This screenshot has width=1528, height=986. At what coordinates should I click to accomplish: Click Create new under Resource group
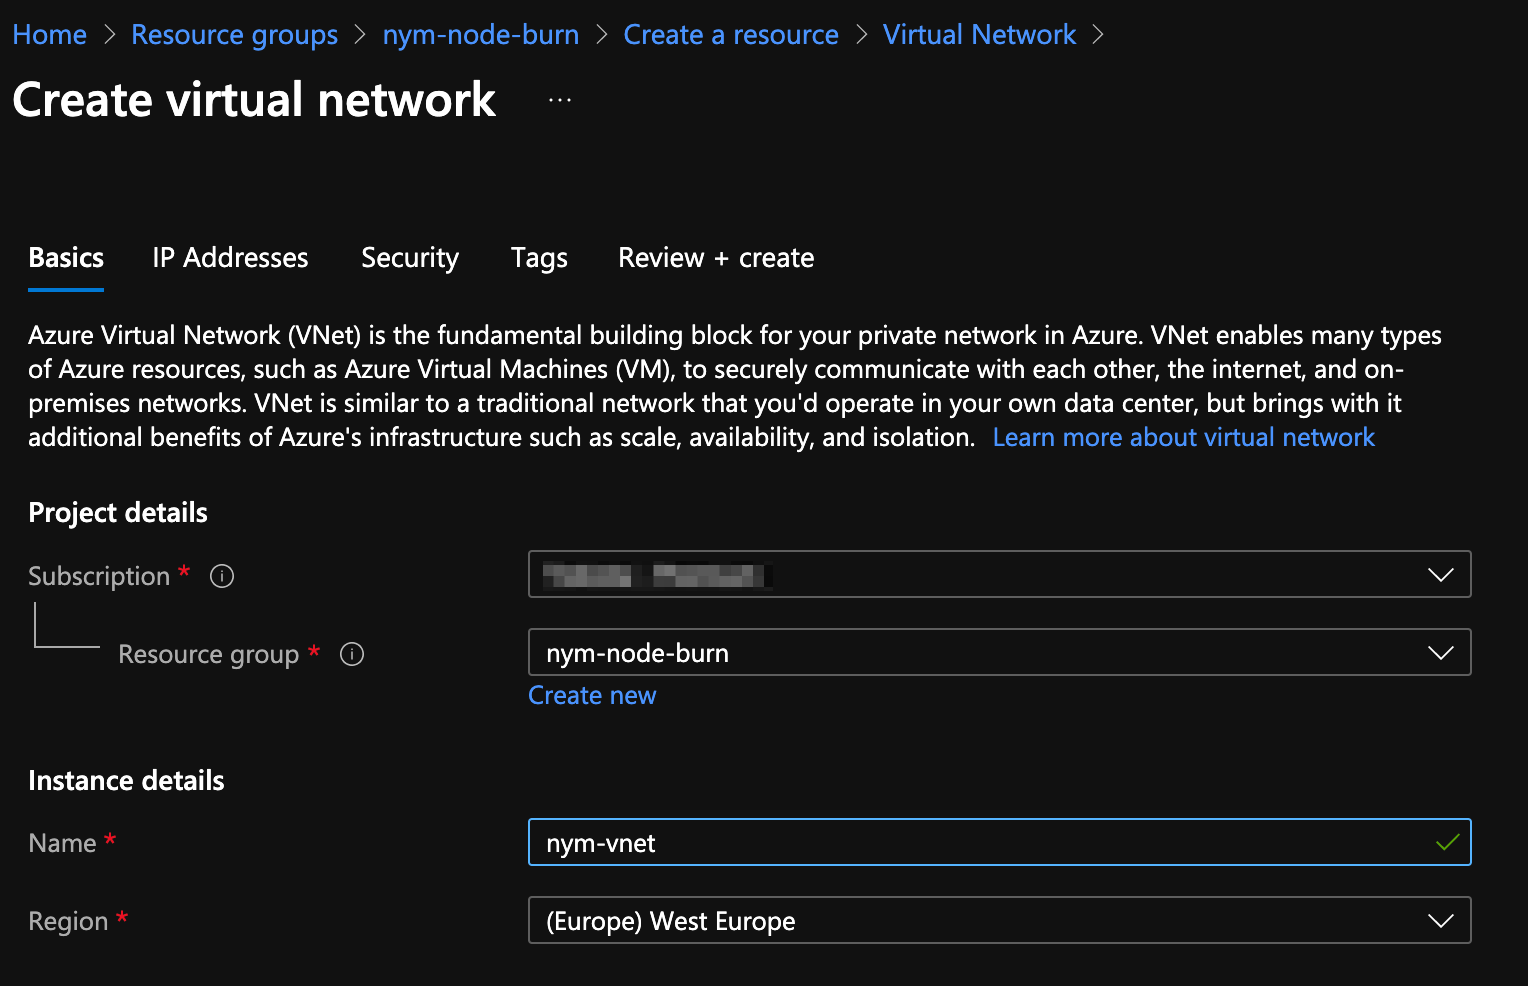point(592,695)
